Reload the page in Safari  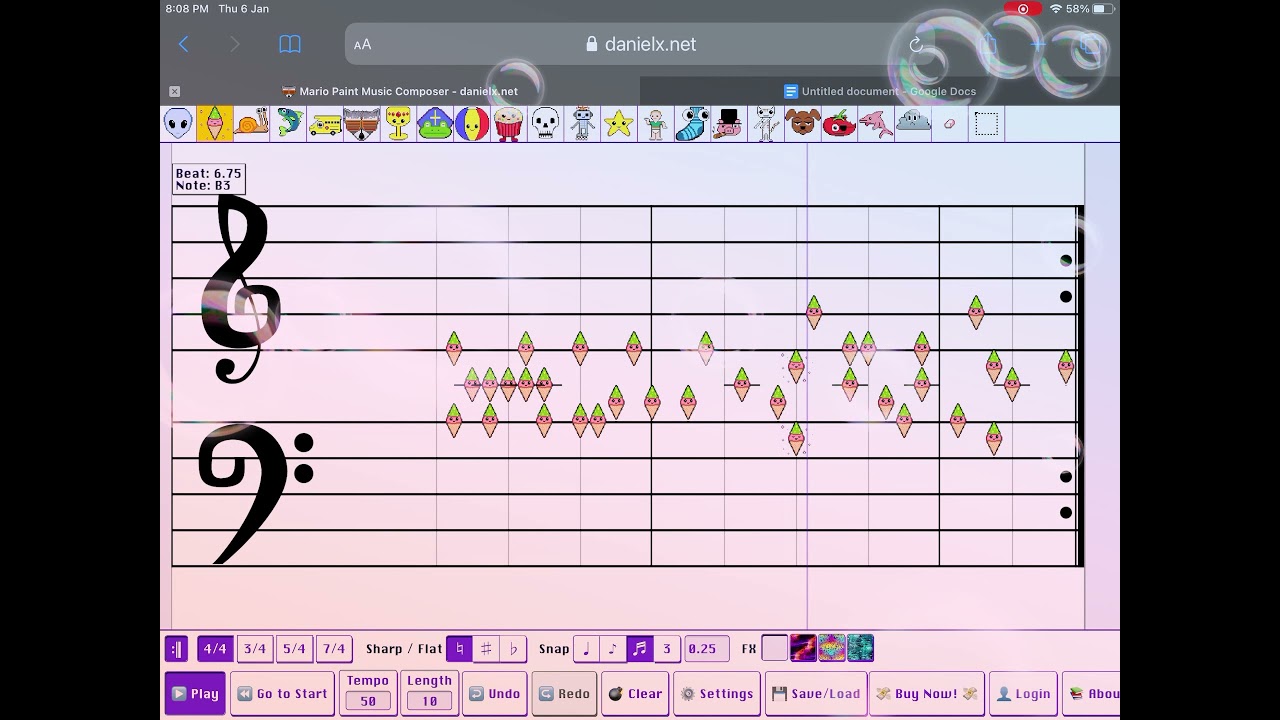point(916,44)
